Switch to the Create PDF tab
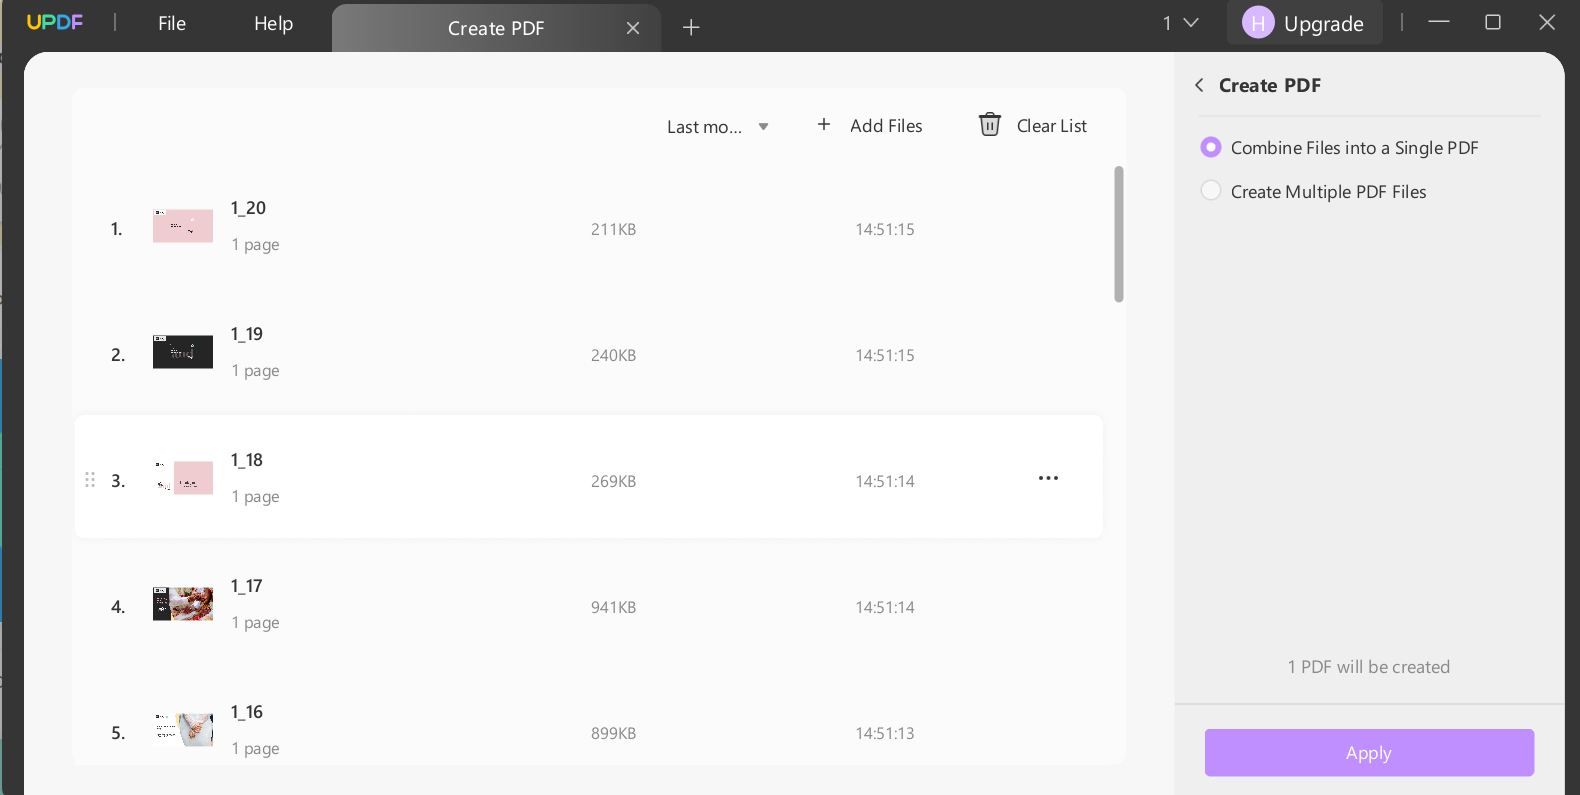 click(496, 28)
